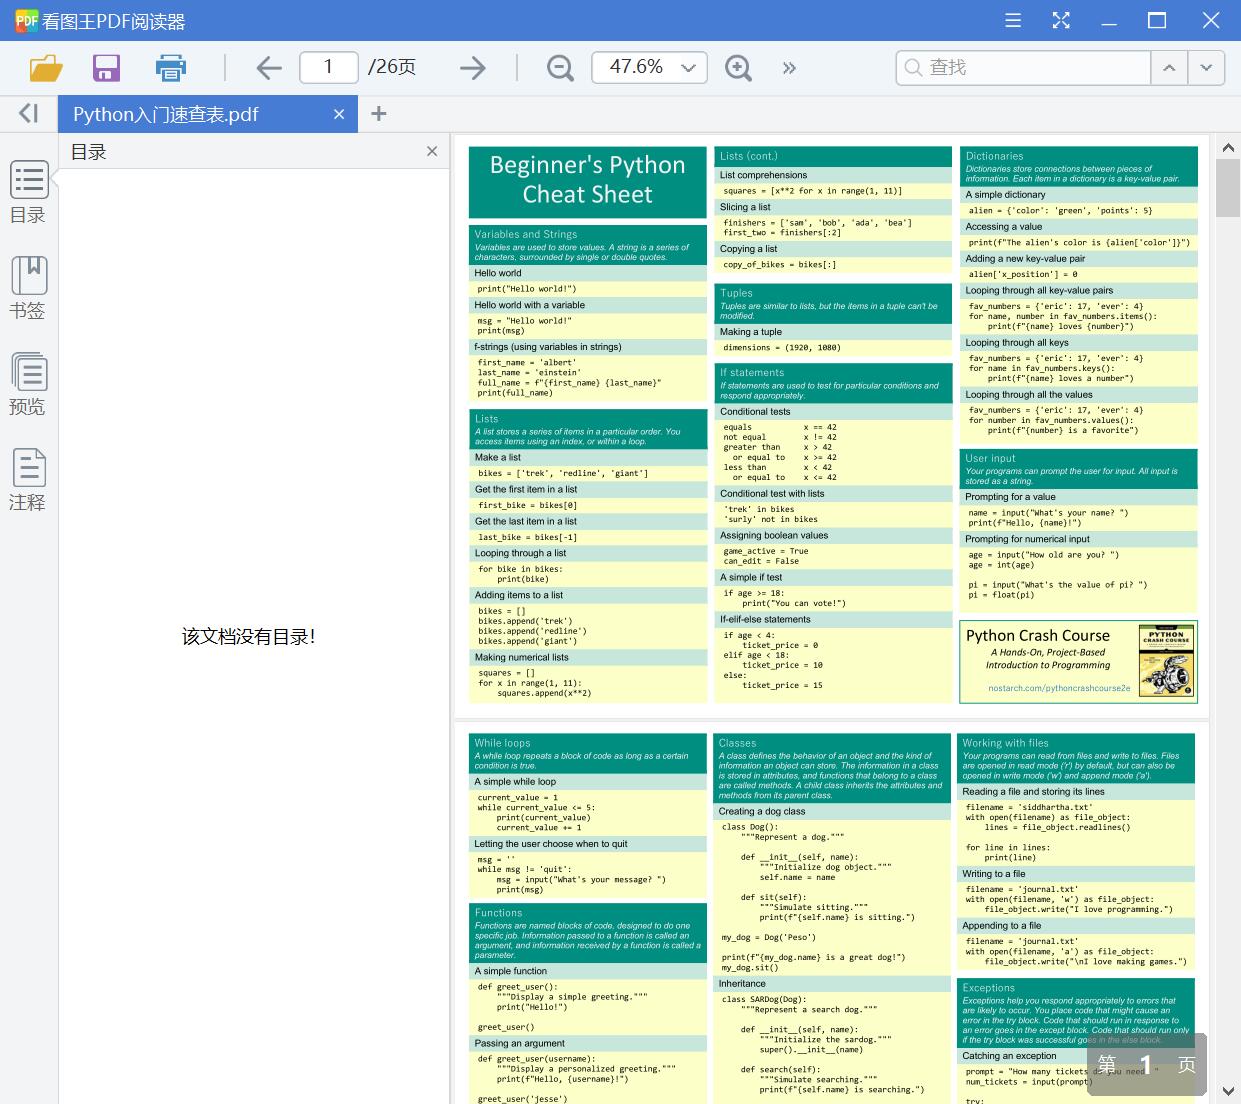
Task: Find previous search result with up chevron
Action: coord(1168,68)
